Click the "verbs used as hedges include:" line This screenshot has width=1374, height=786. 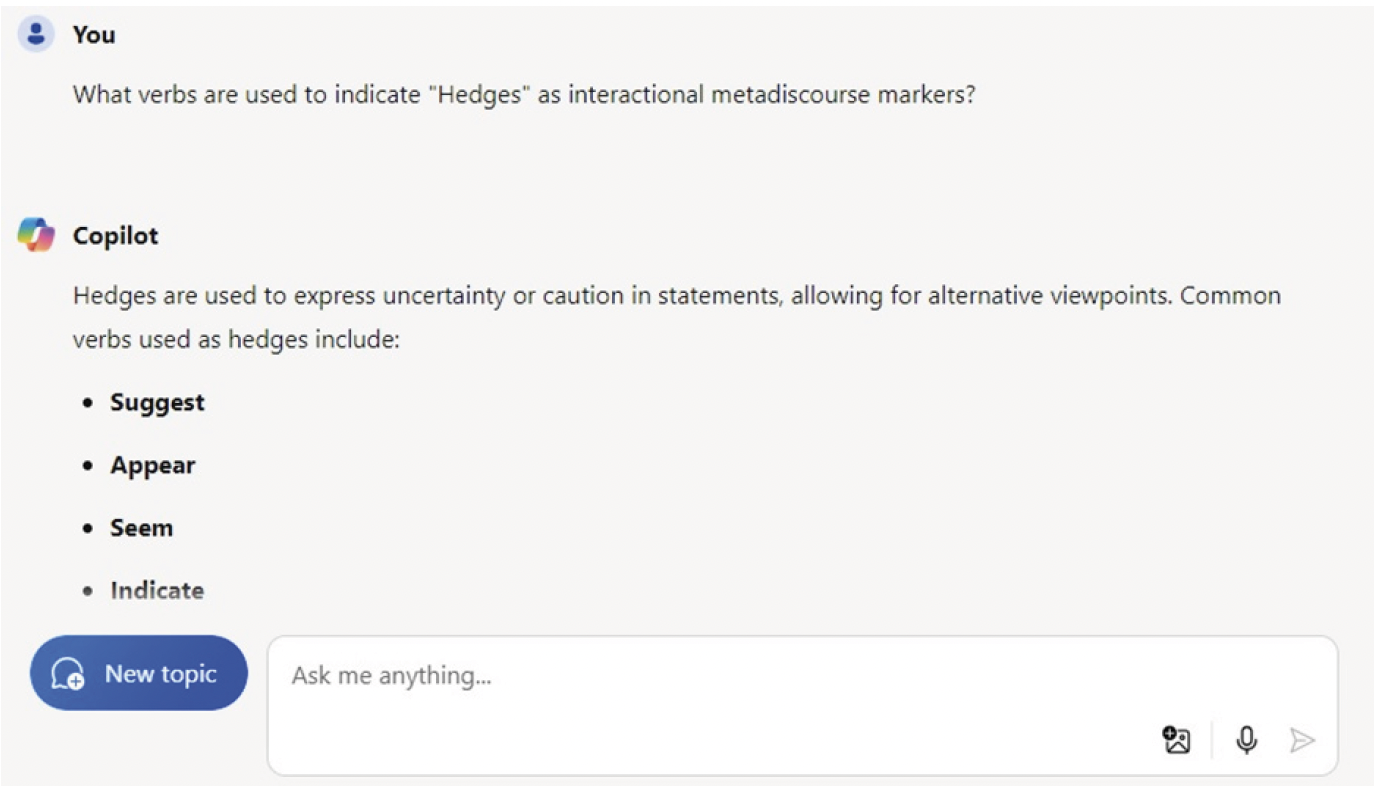236,339
